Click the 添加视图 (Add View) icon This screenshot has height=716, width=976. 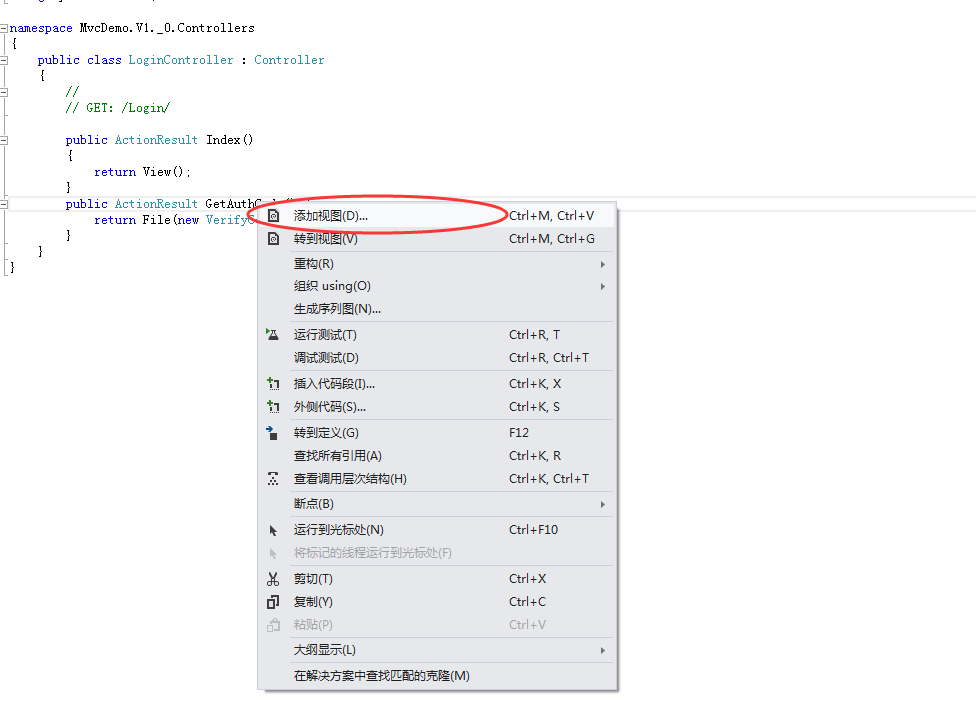[272, 214]
